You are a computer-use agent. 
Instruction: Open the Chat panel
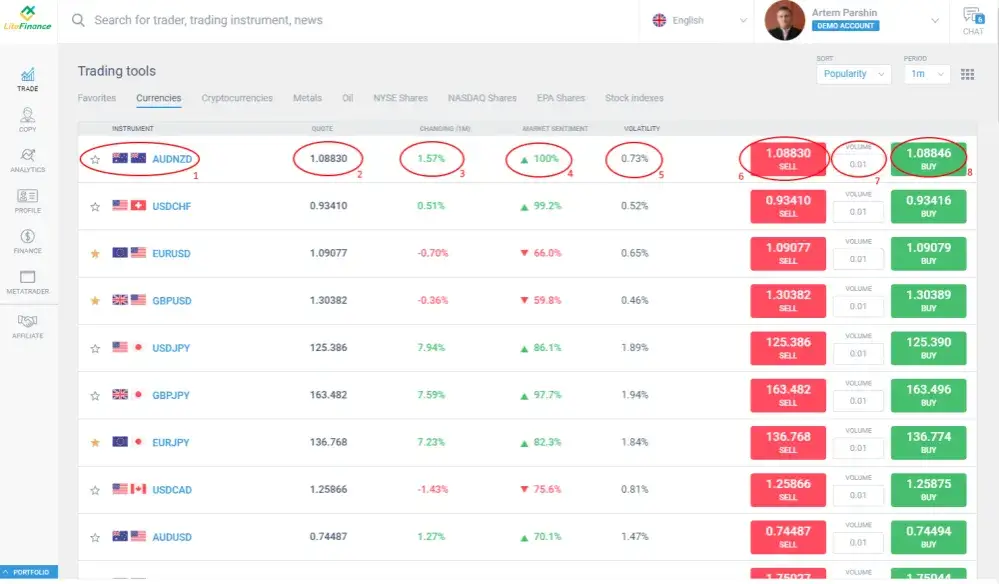pos(973,20)
